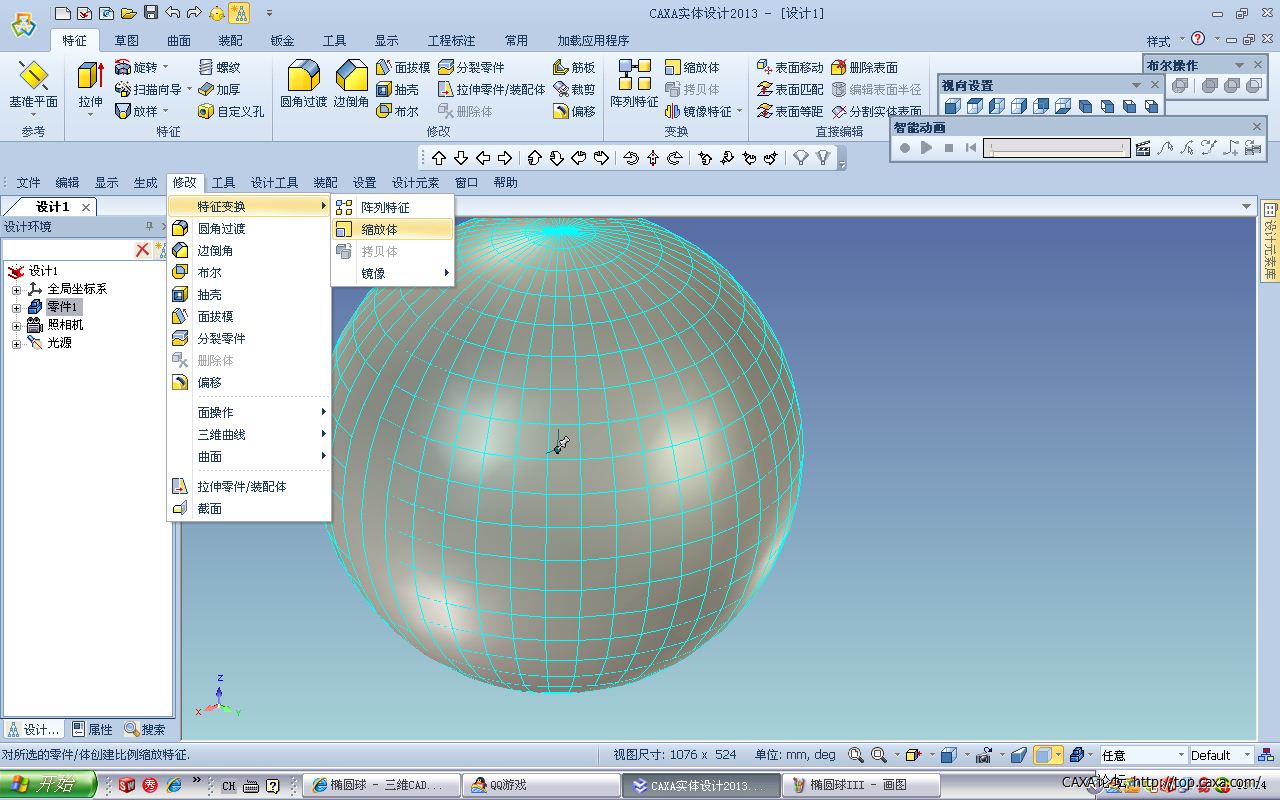Click the 布尔 boolean ribbon tool
The width and height of the screenshot is (1280, 800).
pyautogui.click(x=397, y=111)
